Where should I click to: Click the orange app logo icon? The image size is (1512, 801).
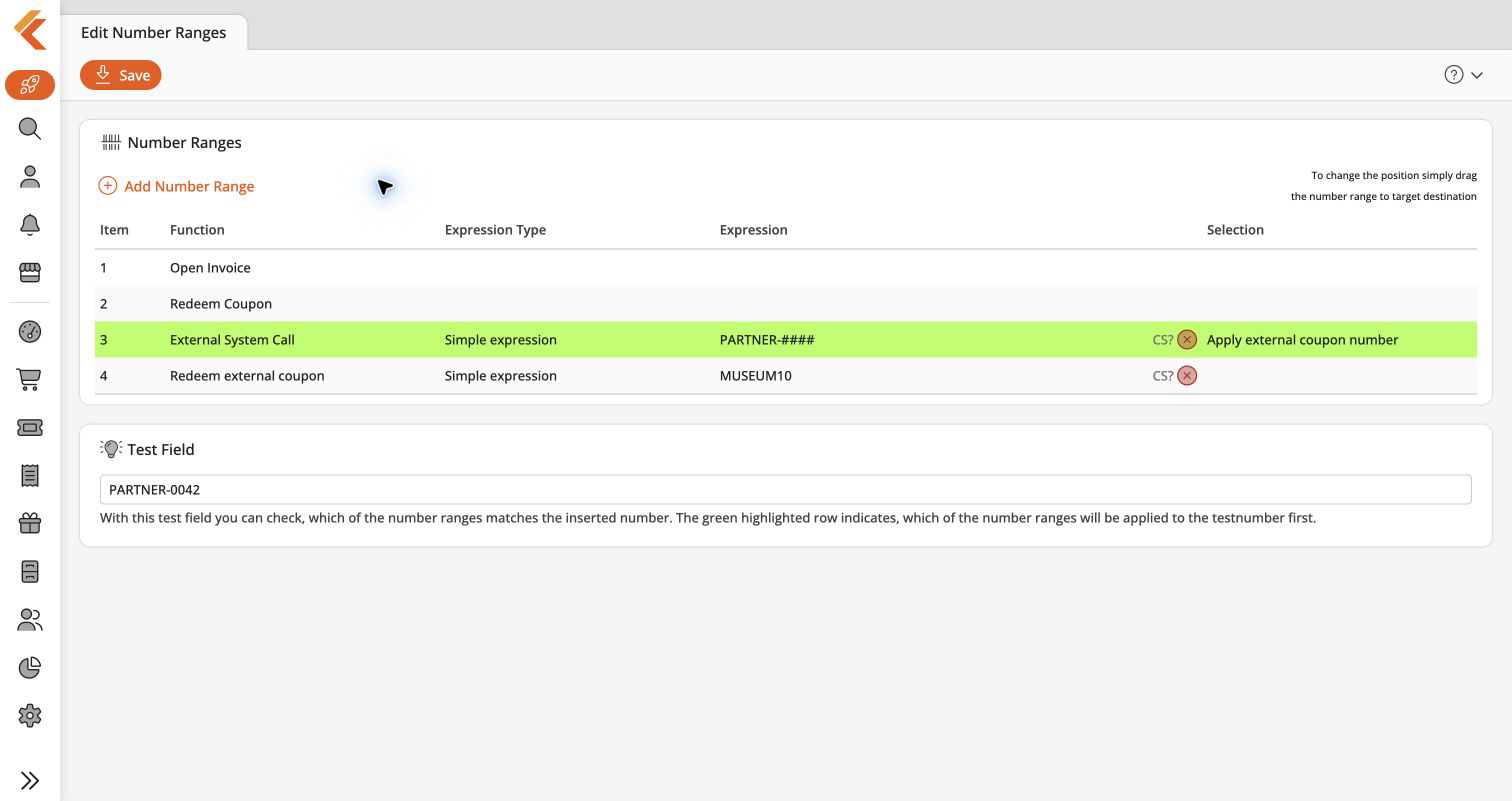tap(30, 30)
